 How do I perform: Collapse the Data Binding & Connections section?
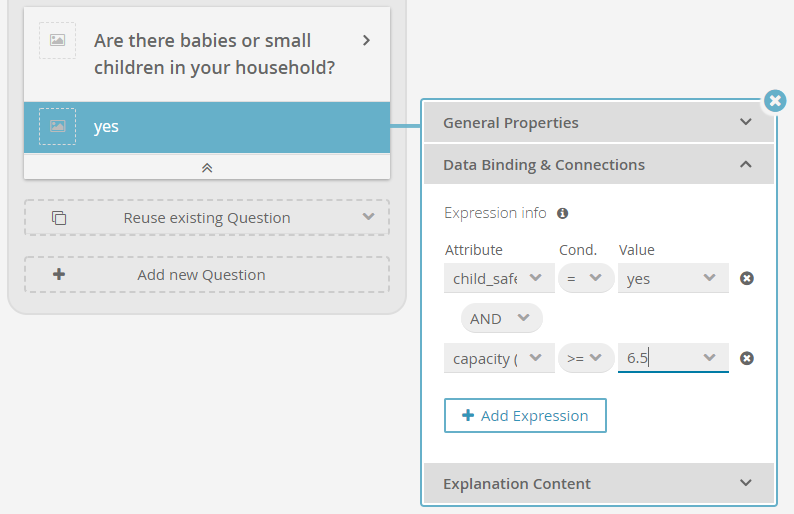[x=599, y=165]
